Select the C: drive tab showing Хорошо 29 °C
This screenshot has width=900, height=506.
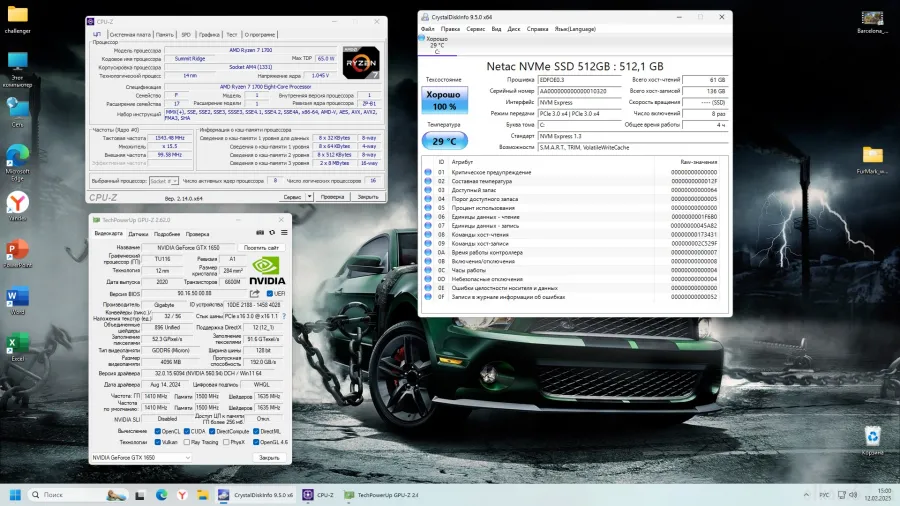[437, 45]
